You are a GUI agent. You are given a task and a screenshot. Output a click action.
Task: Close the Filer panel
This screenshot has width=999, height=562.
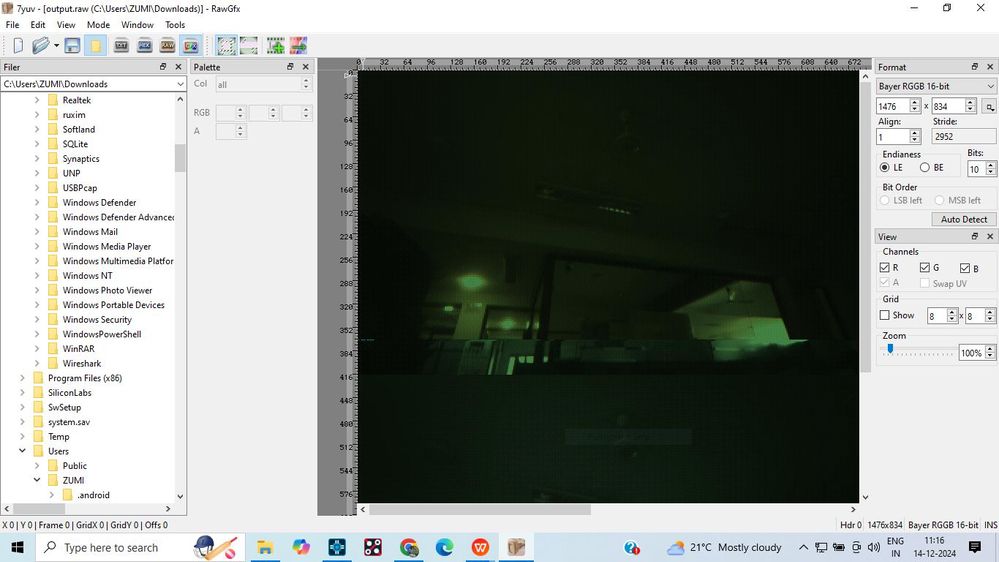(178, 66)
